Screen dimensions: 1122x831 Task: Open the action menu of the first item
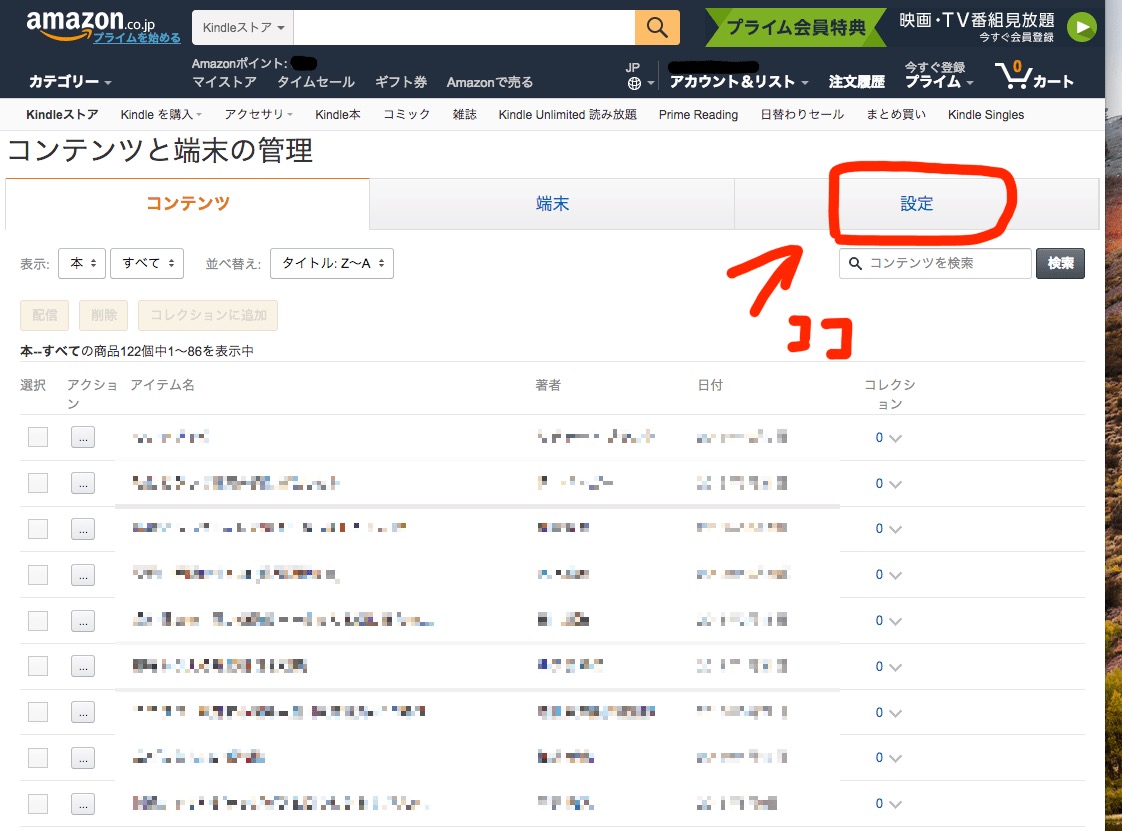tap(83, 437)
